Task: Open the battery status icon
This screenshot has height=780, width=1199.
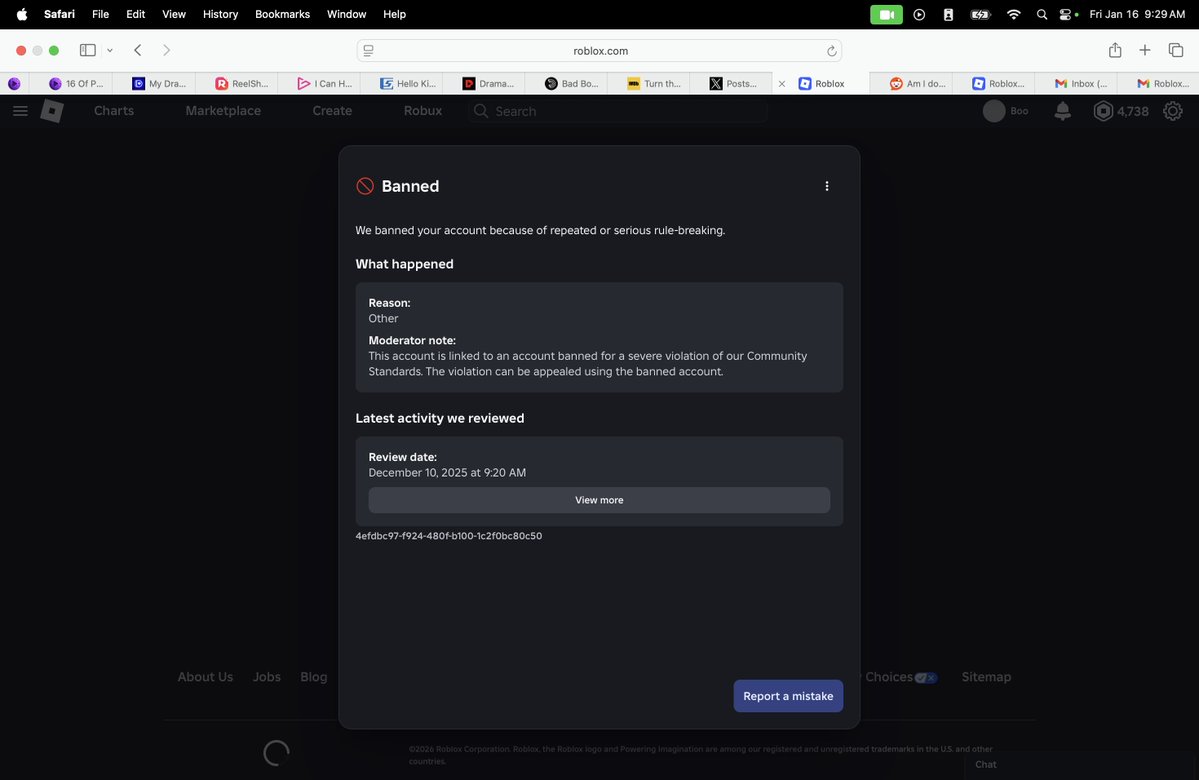Action: click(x=980, y=15)
